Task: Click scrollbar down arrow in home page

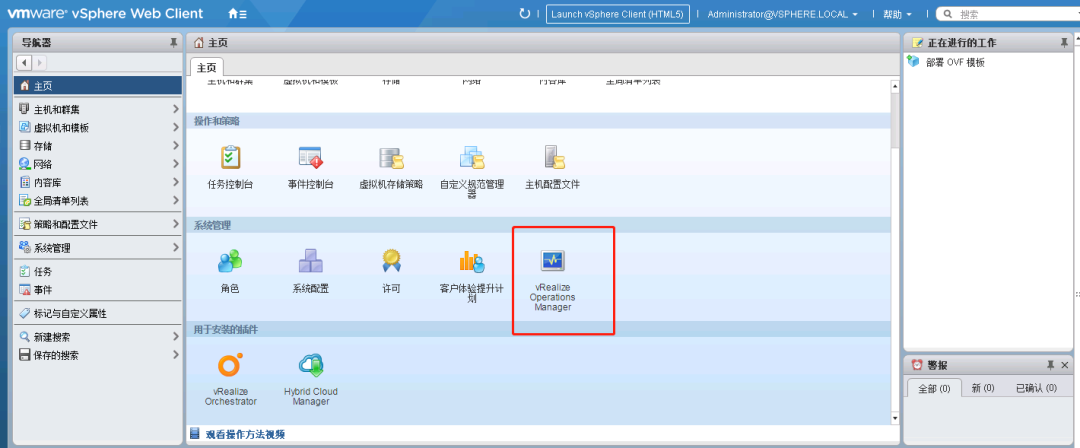Action: pos(895,418)
